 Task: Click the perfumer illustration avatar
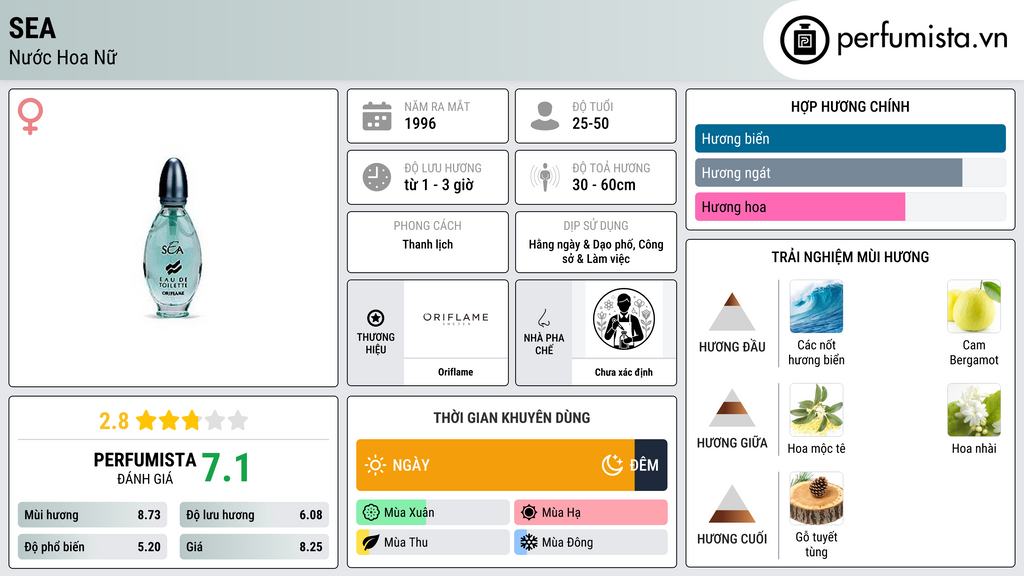[x=624, y=319]
